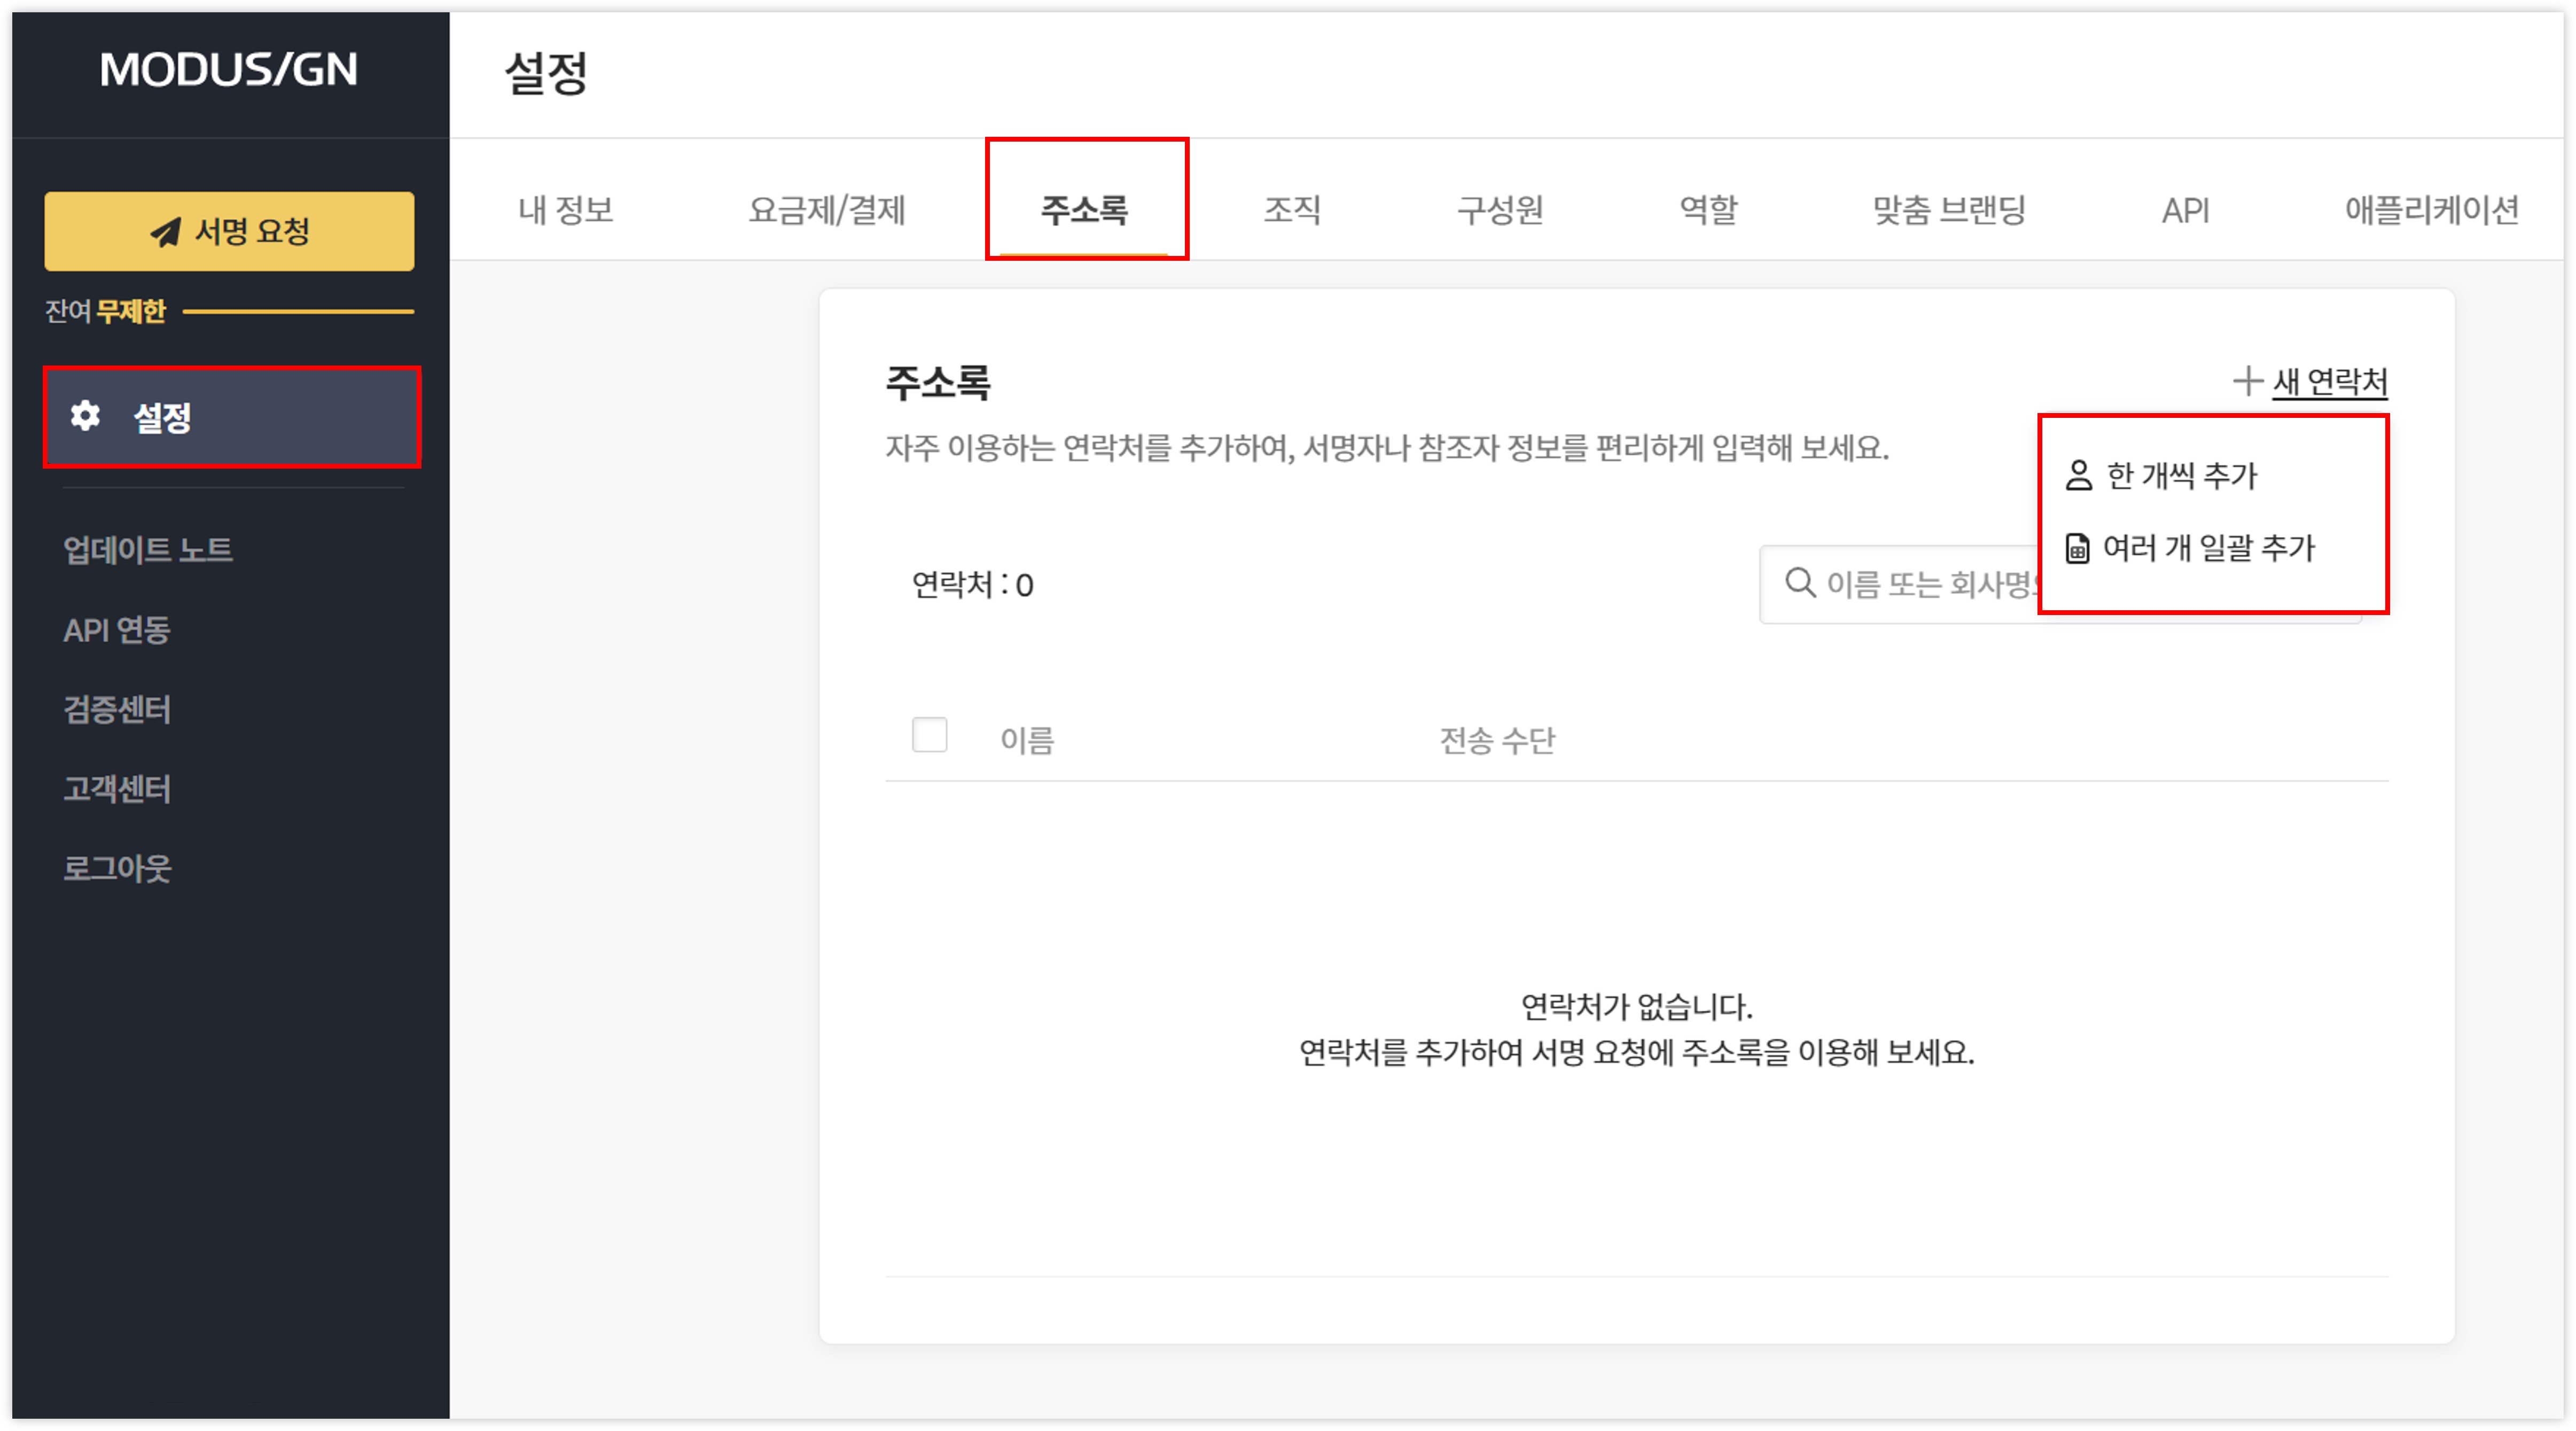Click the MODUS/GN logo
Image resolution: width=2576 pixels, height=1431 pixels.
(229, 70)
